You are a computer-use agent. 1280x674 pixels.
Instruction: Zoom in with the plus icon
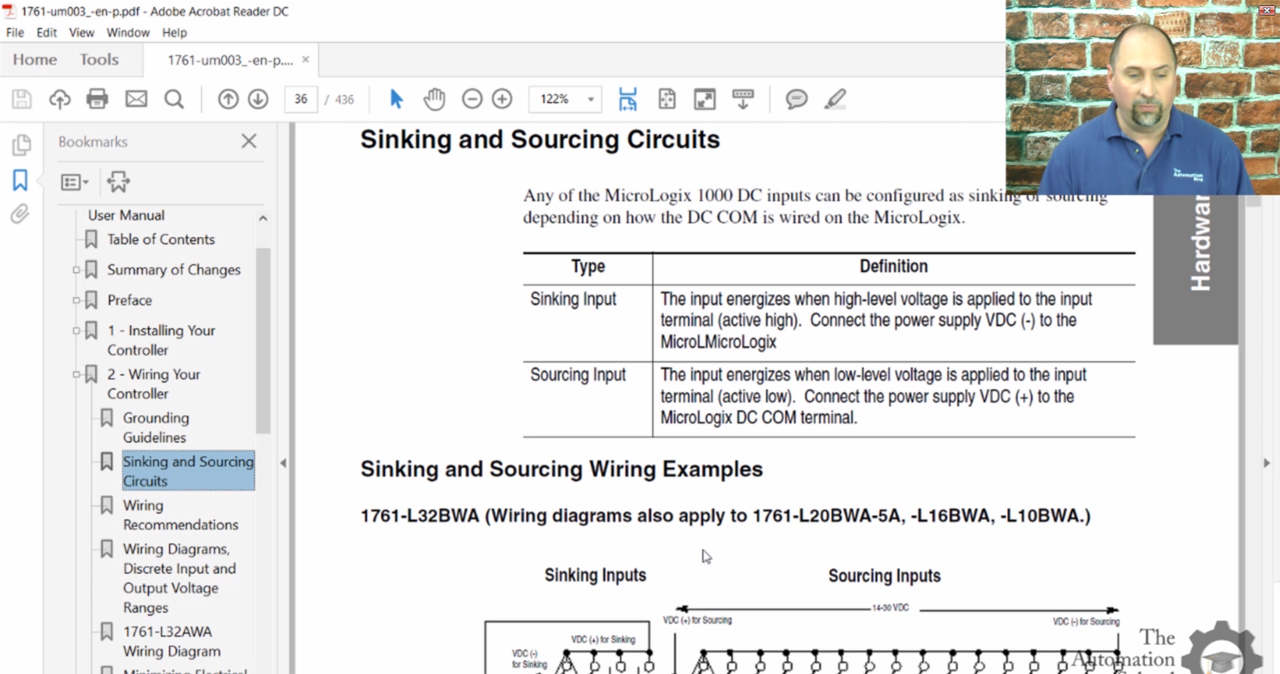click(x=502, y=99)
